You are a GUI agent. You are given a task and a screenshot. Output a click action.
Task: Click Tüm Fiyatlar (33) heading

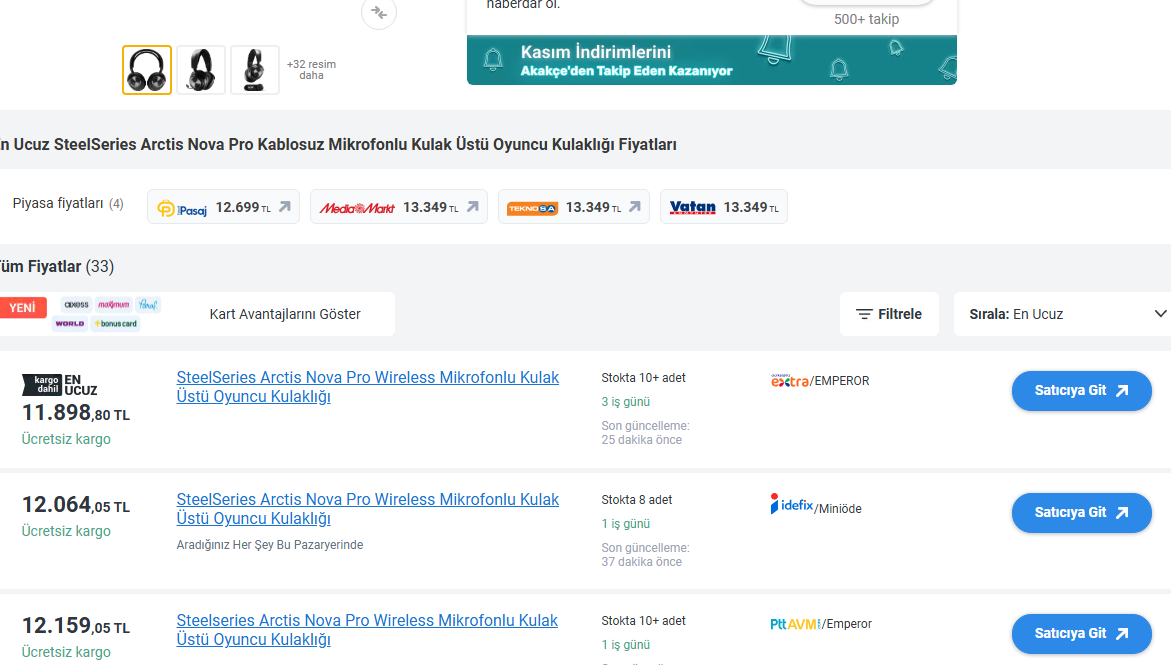[57, 267]
